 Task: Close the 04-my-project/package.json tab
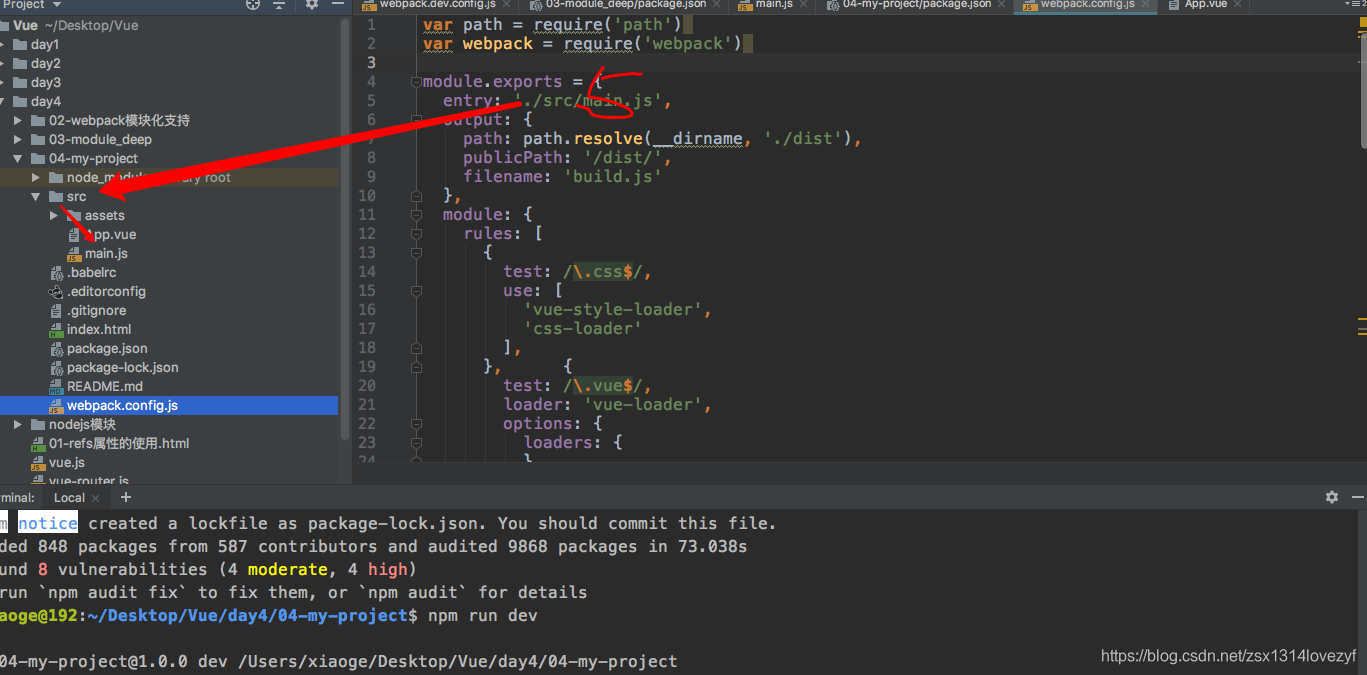pyautogui.click(x=1003, y=4)
